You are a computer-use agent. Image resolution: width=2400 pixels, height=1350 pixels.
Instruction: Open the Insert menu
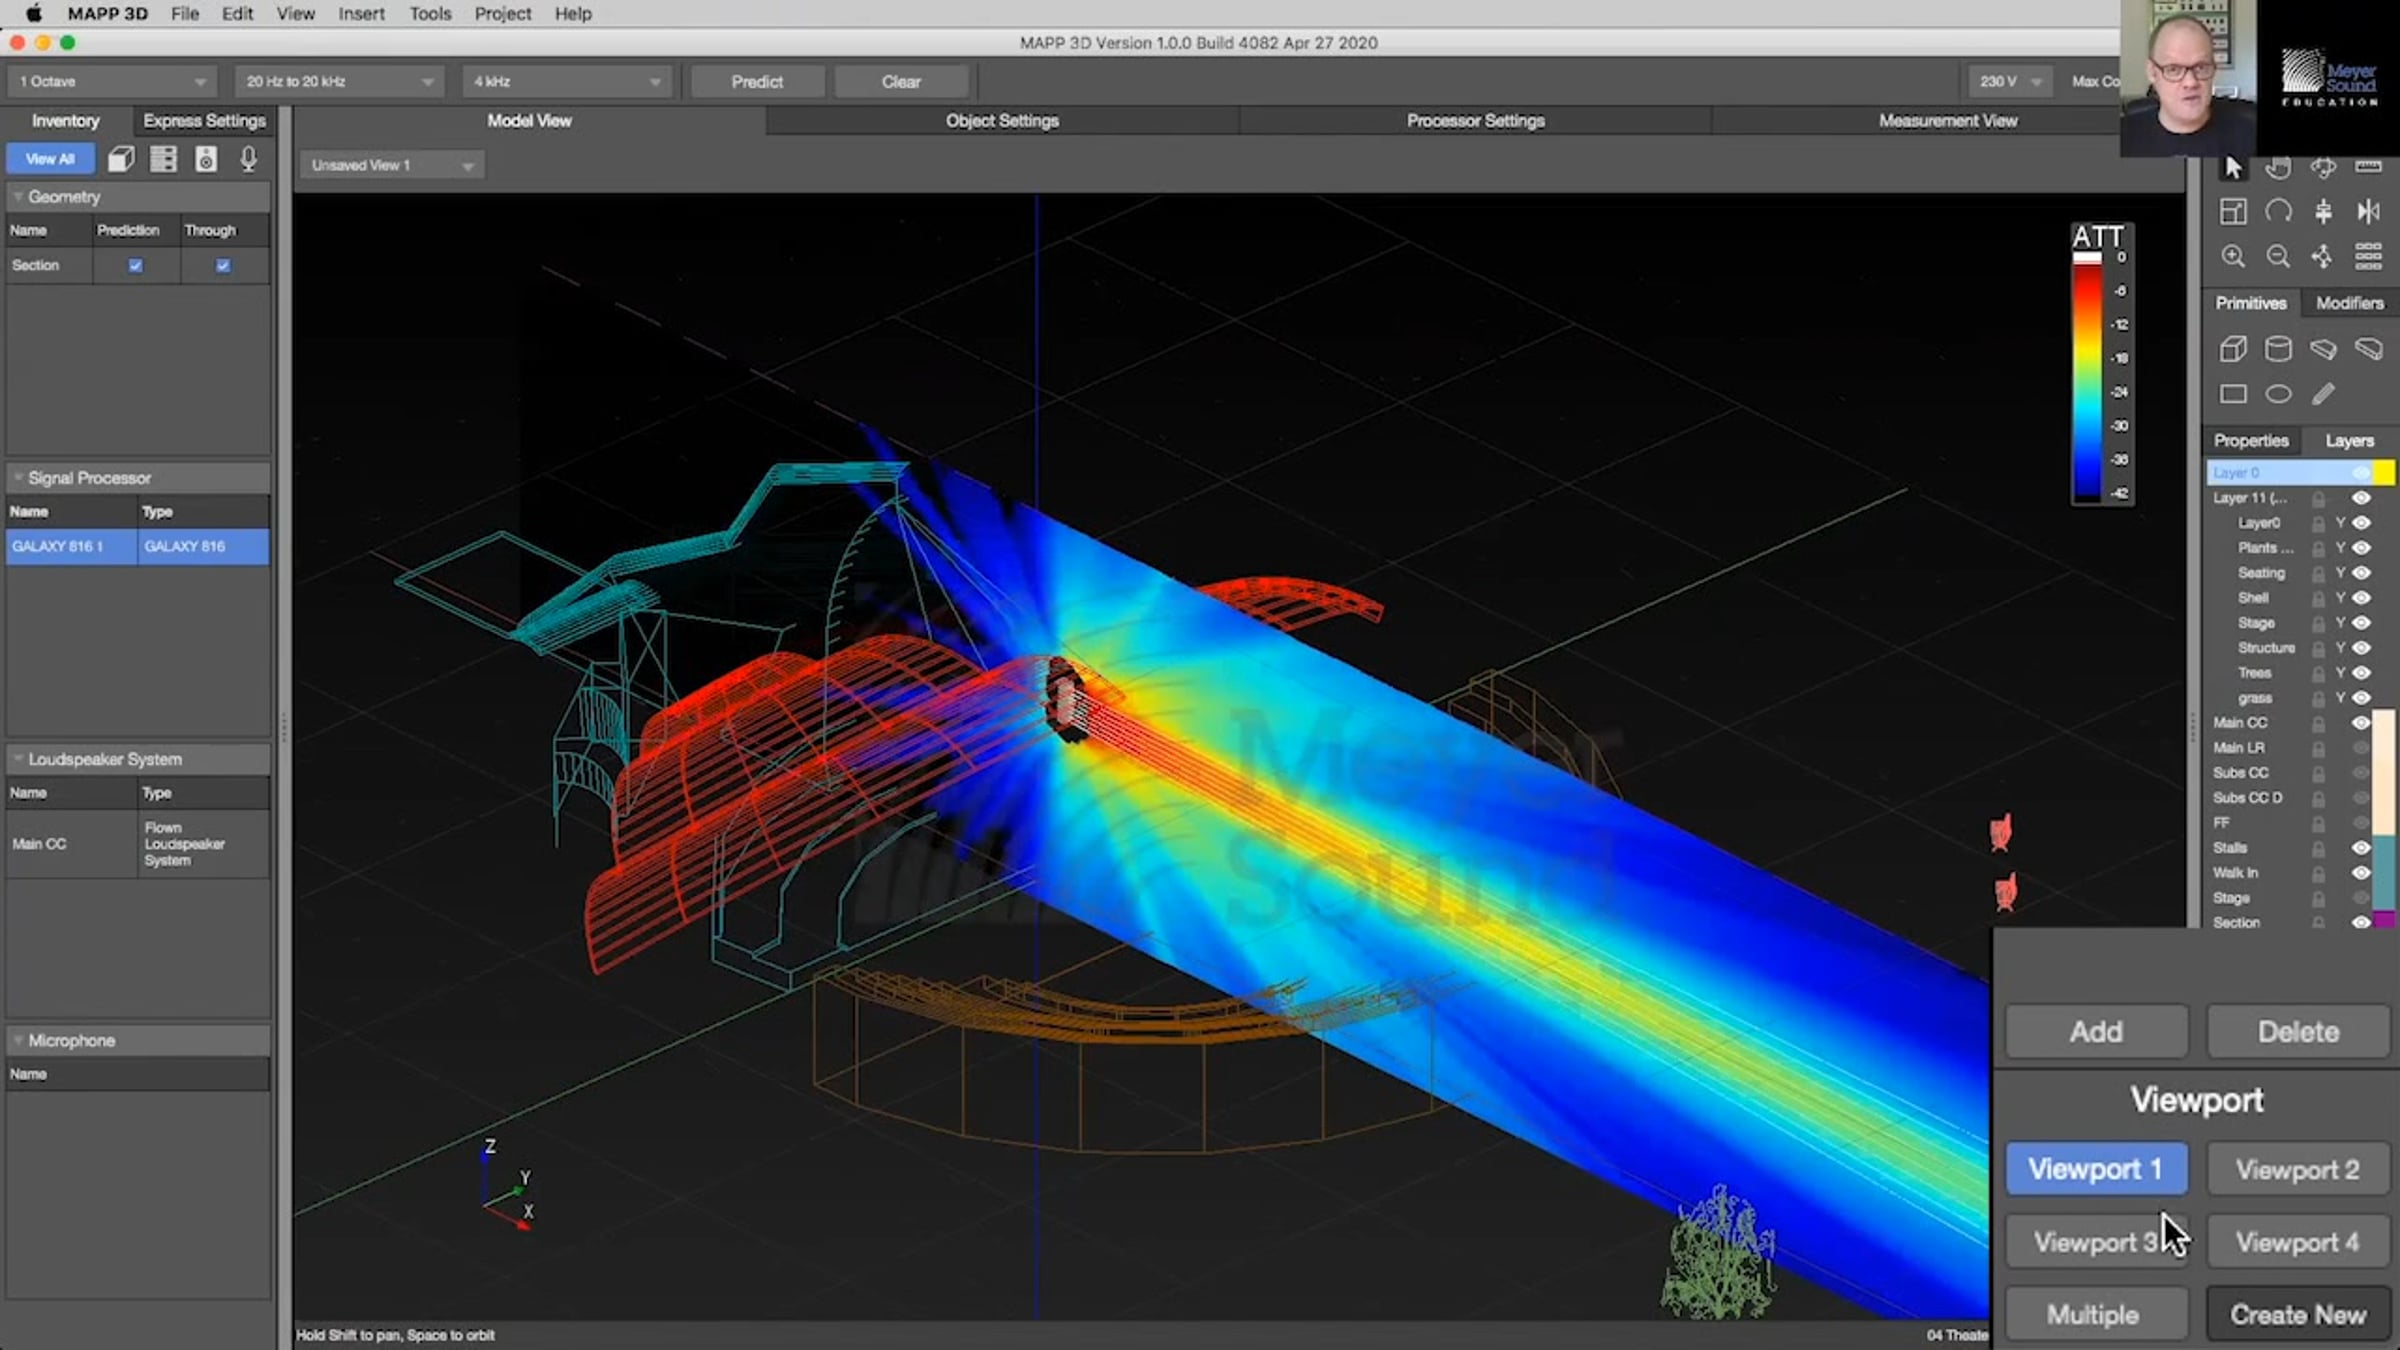click(x=361, y=14)
